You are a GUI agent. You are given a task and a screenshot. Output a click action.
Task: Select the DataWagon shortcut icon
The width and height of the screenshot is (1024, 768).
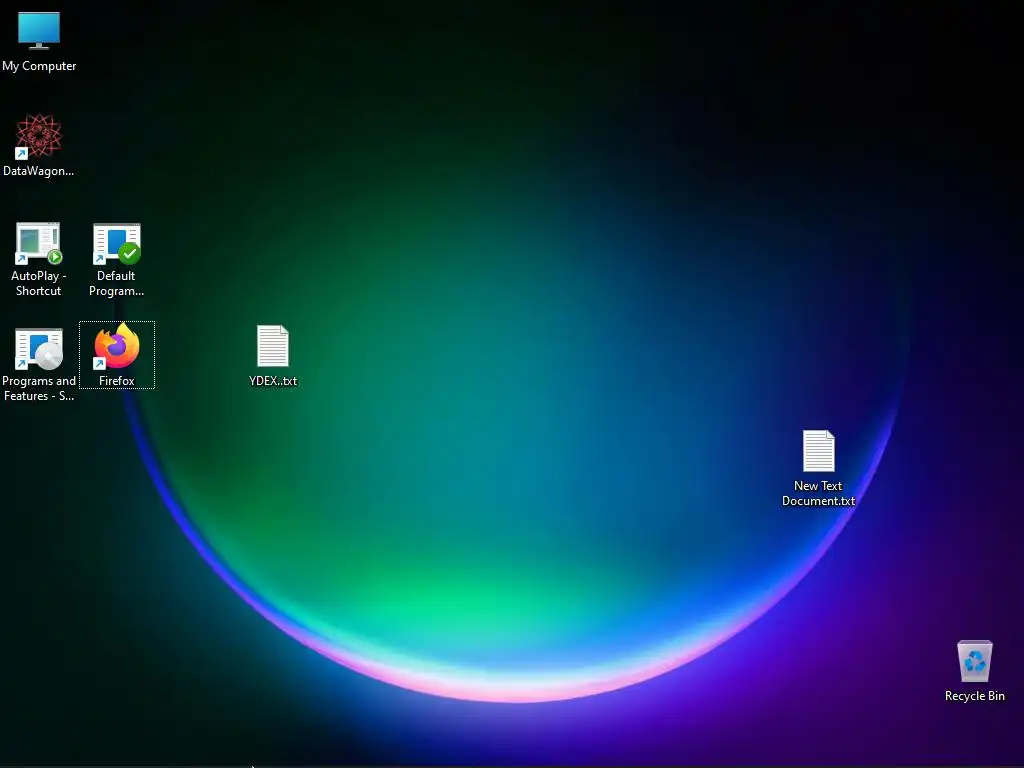coord(39,136)
